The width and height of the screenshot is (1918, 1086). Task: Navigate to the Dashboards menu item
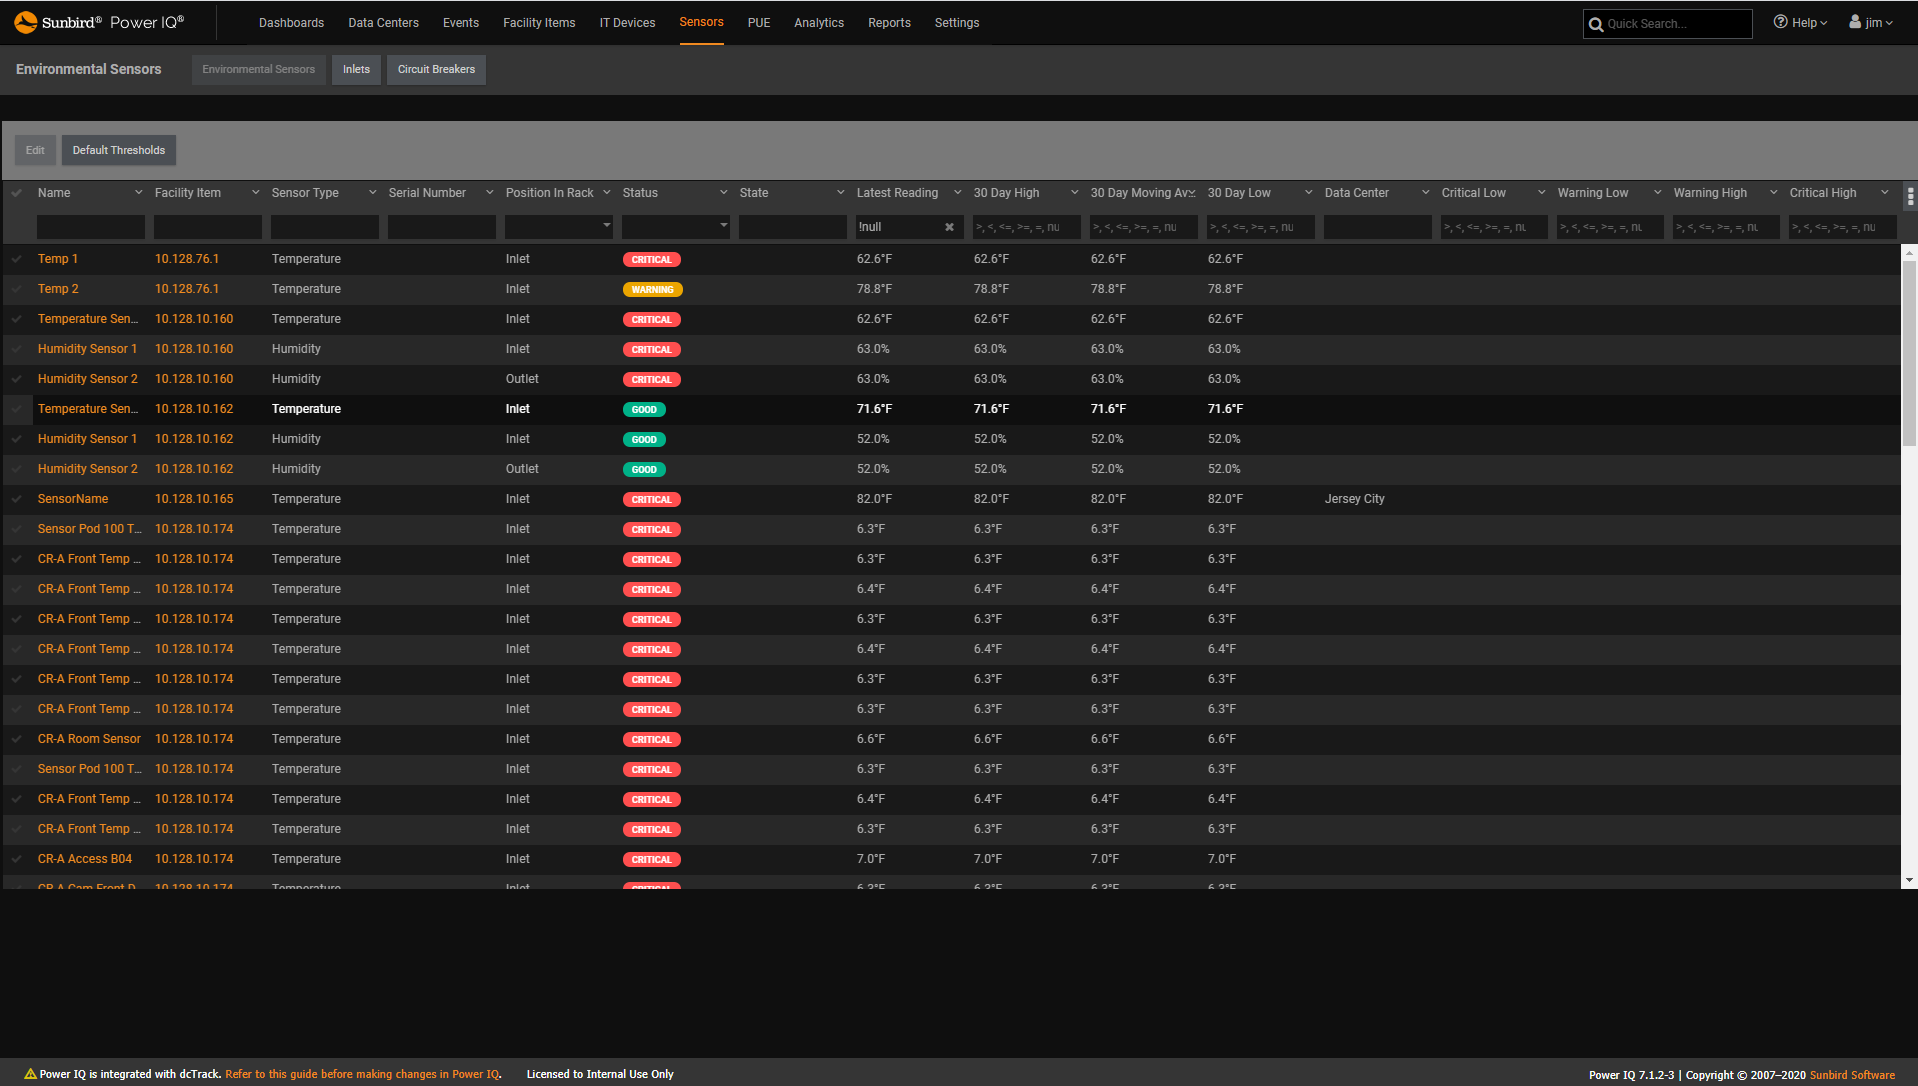291,22
